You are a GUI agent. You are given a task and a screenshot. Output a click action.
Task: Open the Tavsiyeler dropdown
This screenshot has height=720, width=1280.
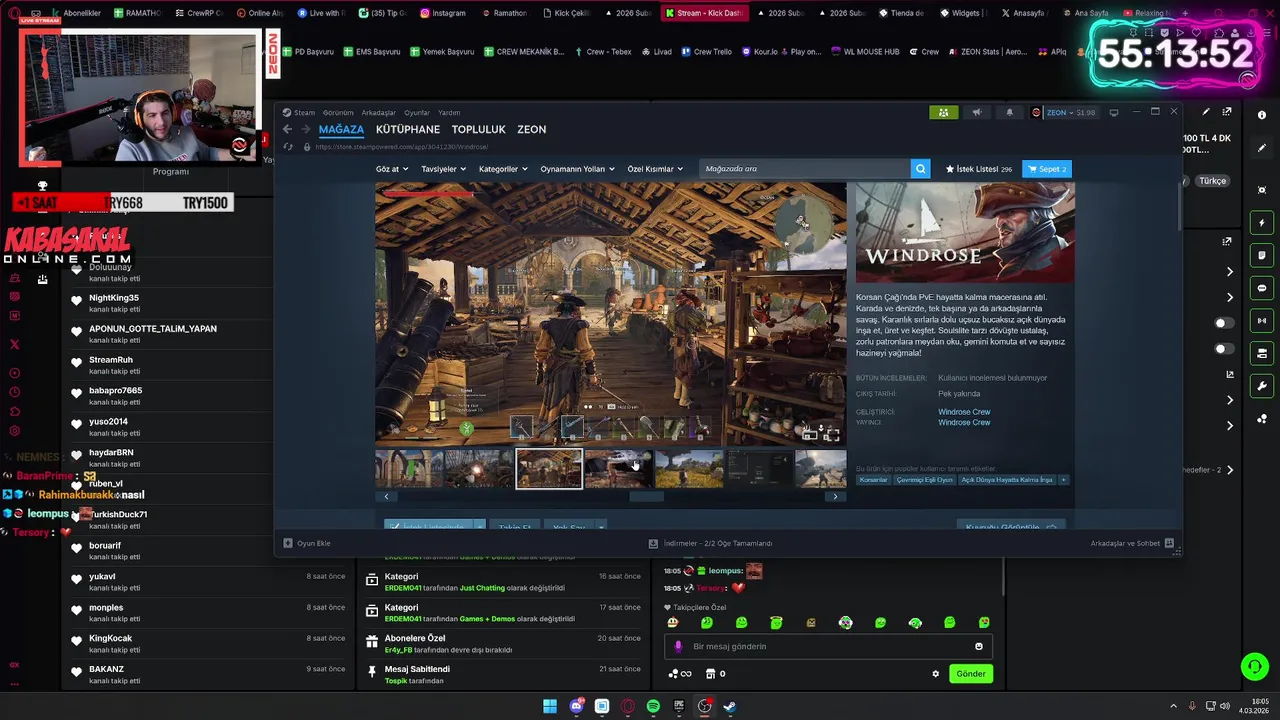coord(444,169)
